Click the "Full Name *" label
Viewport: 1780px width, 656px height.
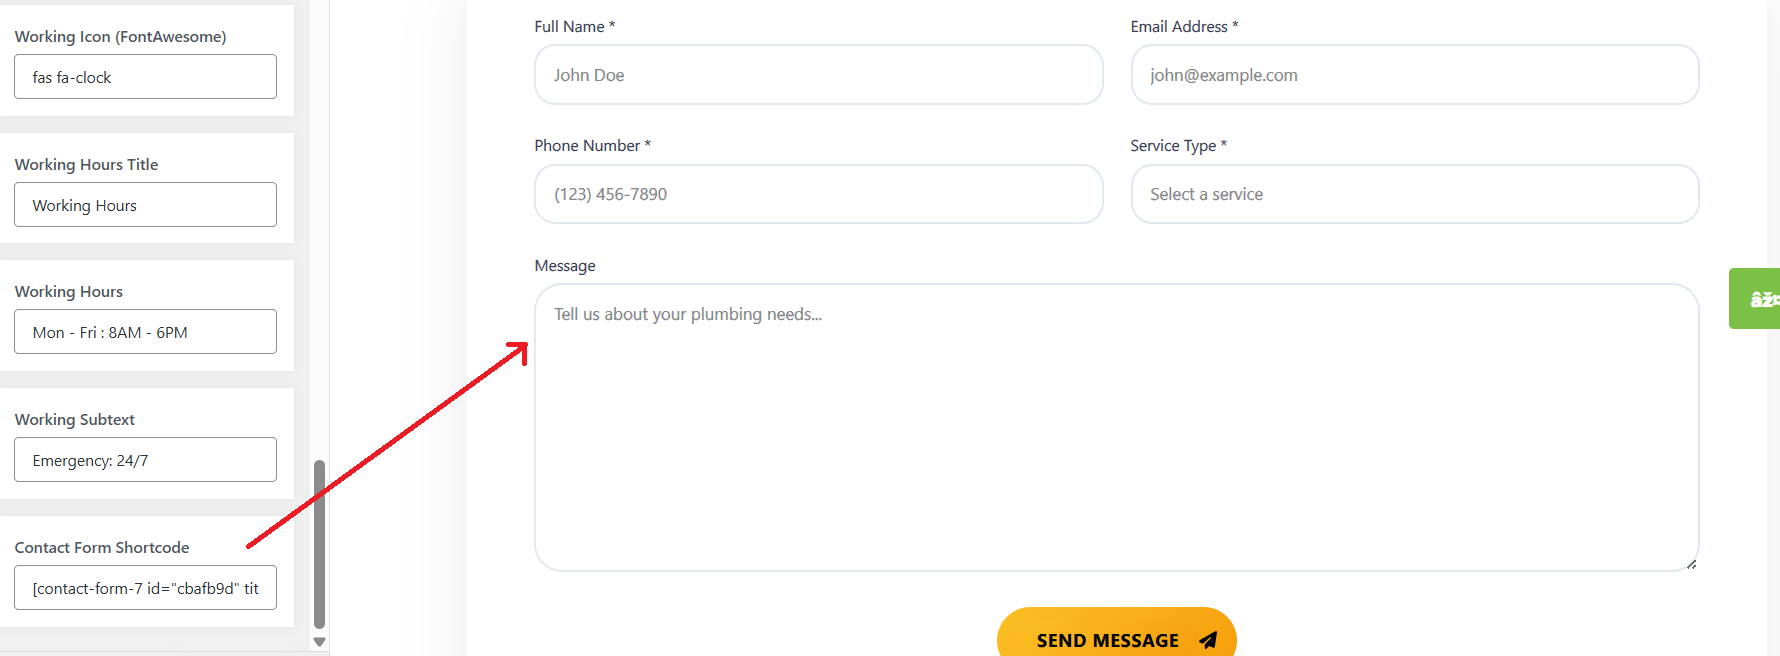tap(575, 27)
